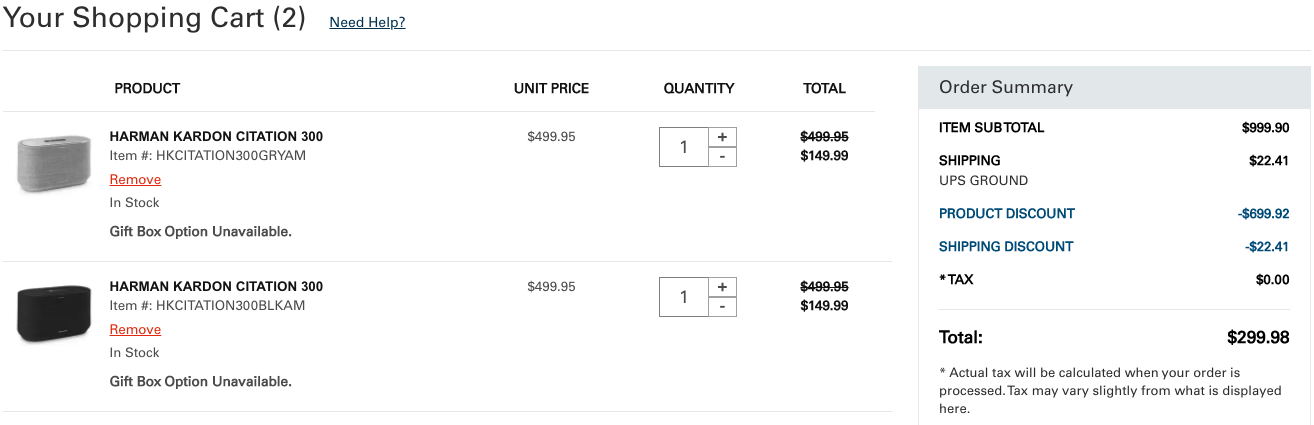Increase quantity of the gray Citation 300

pos(722,137)
